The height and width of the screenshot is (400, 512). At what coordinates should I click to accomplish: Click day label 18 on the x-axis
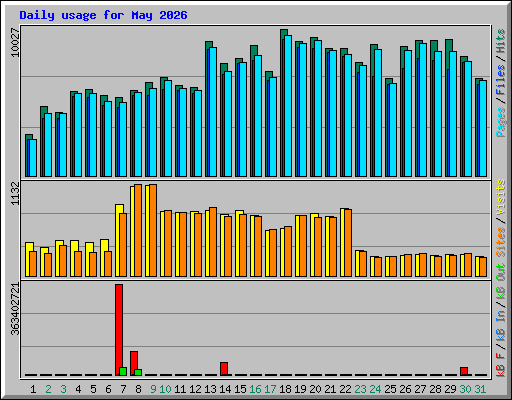pyautogui.click(x=285, y=389)
